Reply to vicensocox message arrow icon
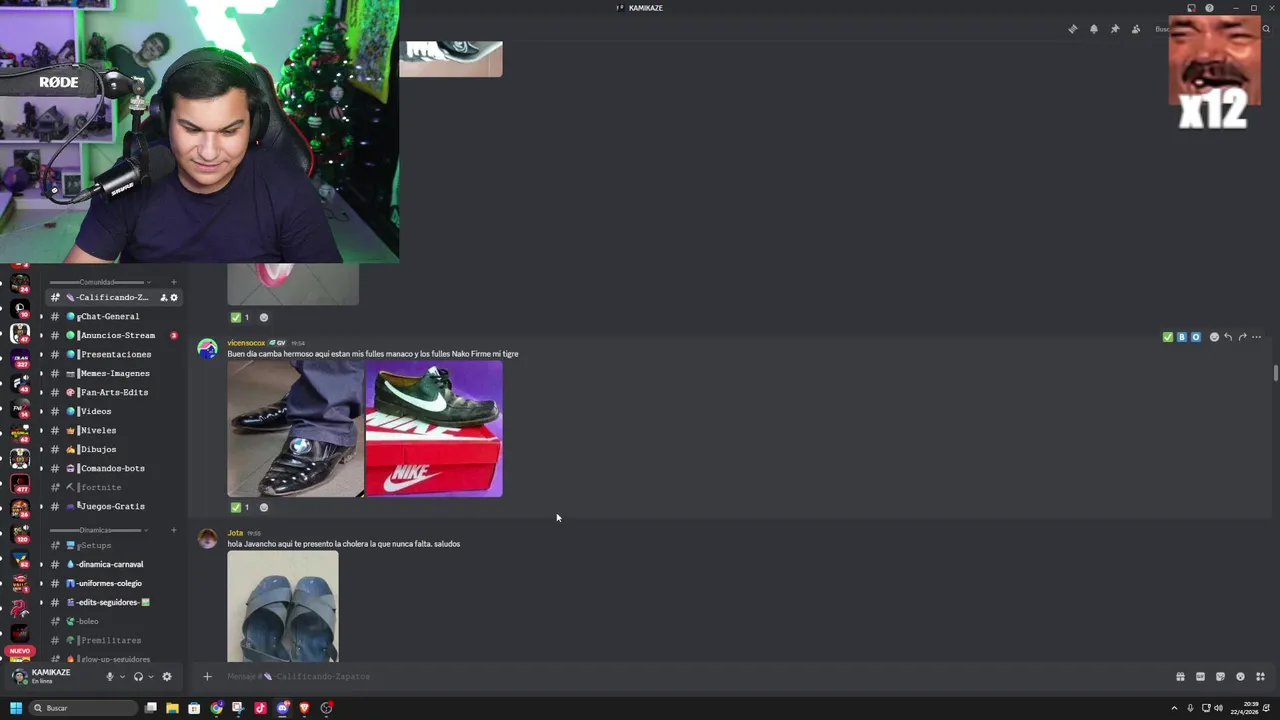Image resolution: width=1280 pixels, height=720 pixels. coord(1228,337)
